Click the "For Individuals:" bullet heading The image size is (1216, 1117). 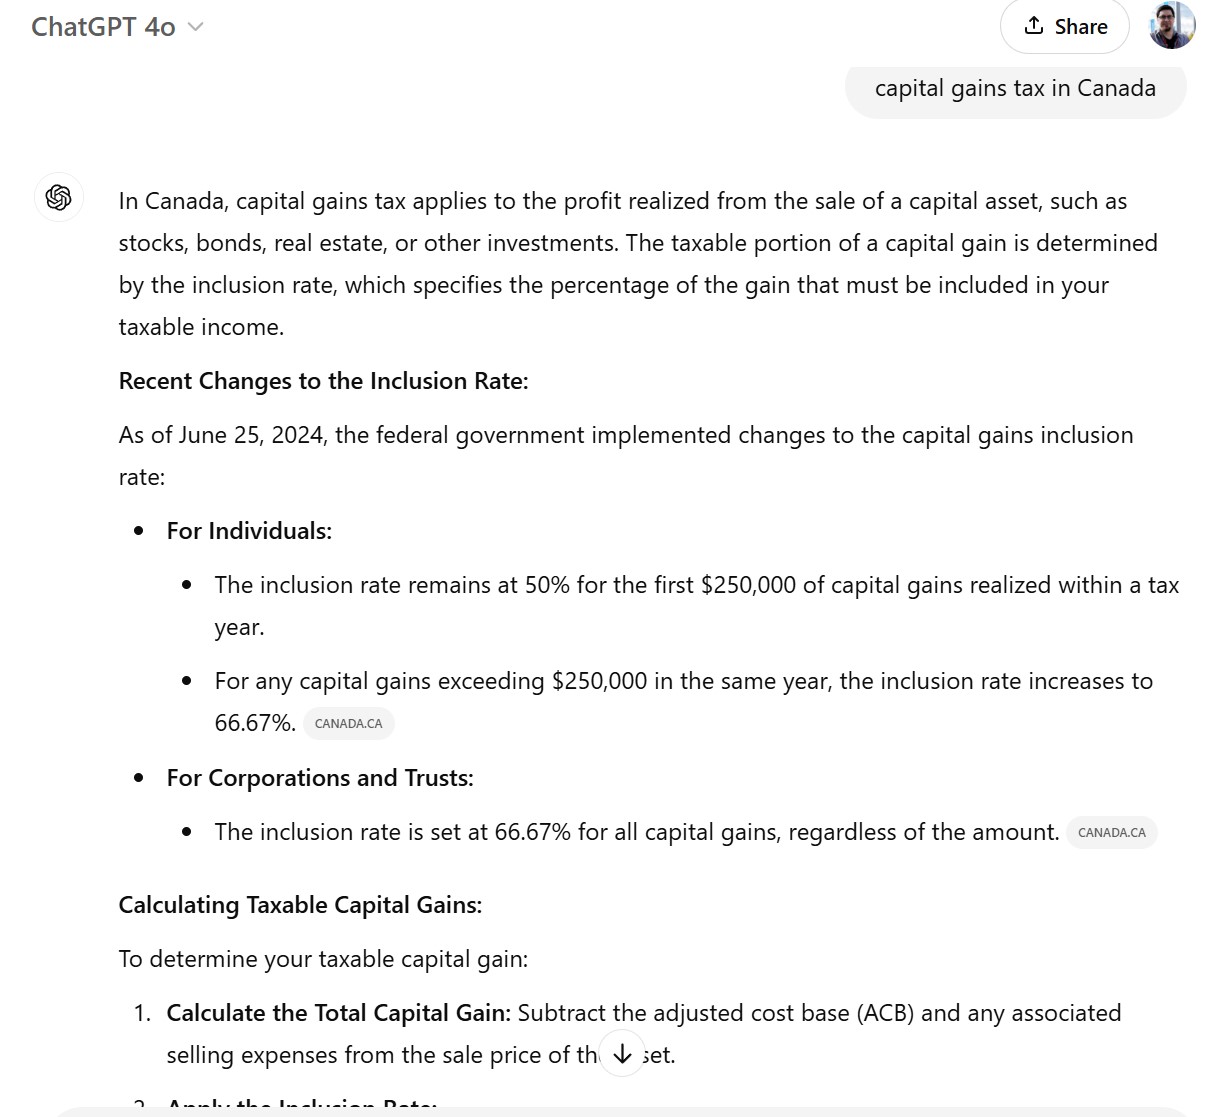pyautogui.click(x=249, y=531)
